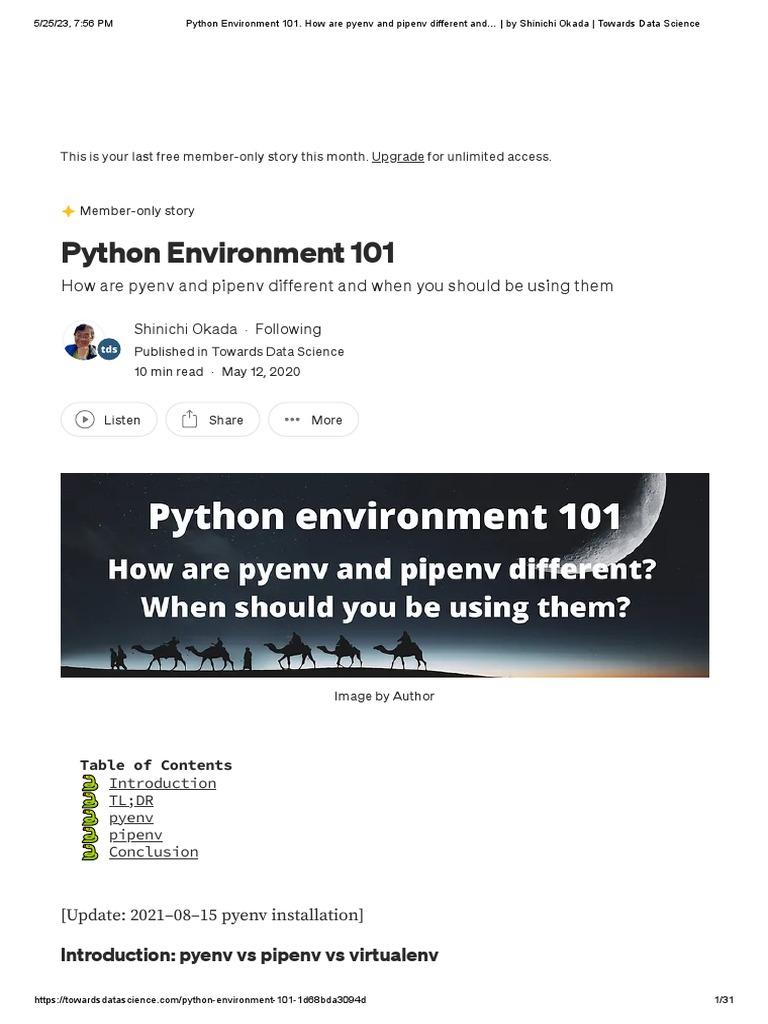Jump to the Conclusion section

pos(153,852)
